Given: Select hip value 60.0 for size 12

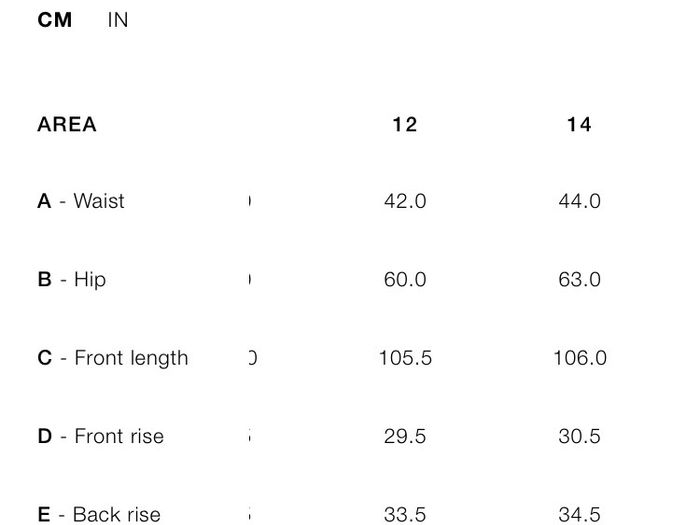Looking at the screenshot, I should tap(405, 280).
